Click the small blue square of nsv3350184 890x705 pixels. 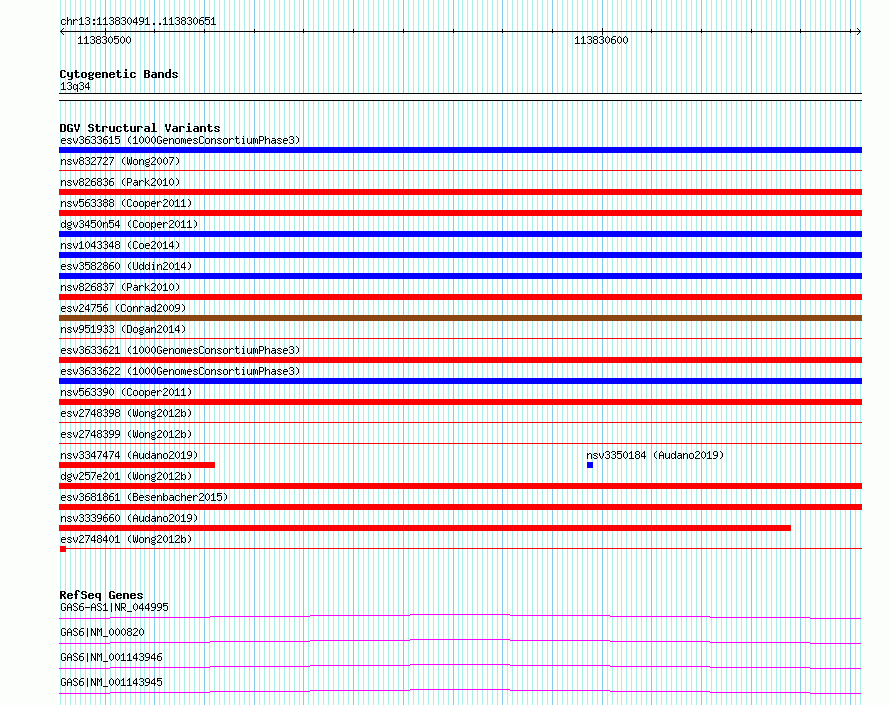tap(590, 465)
